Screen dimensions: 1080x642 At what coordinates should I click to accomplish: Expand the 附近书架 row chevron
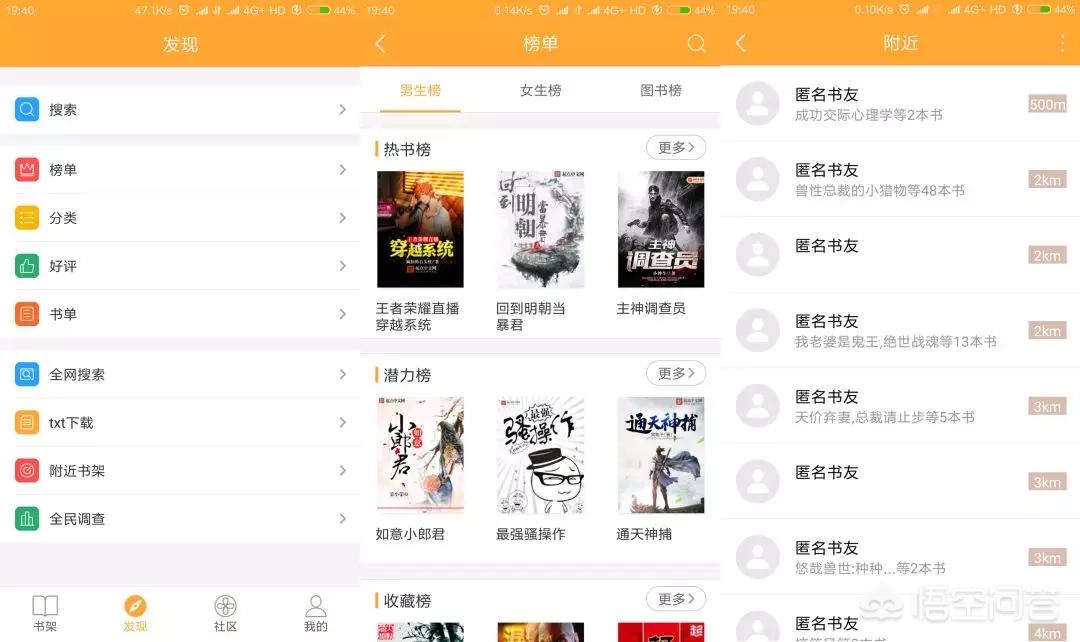[x=342, y=470]
